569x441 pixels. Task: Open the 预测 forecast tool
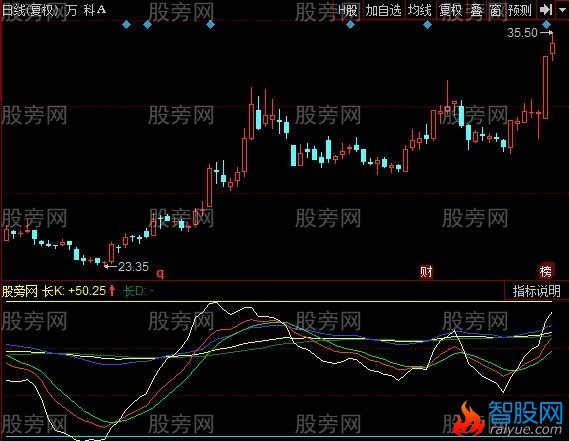pos(520,11)
